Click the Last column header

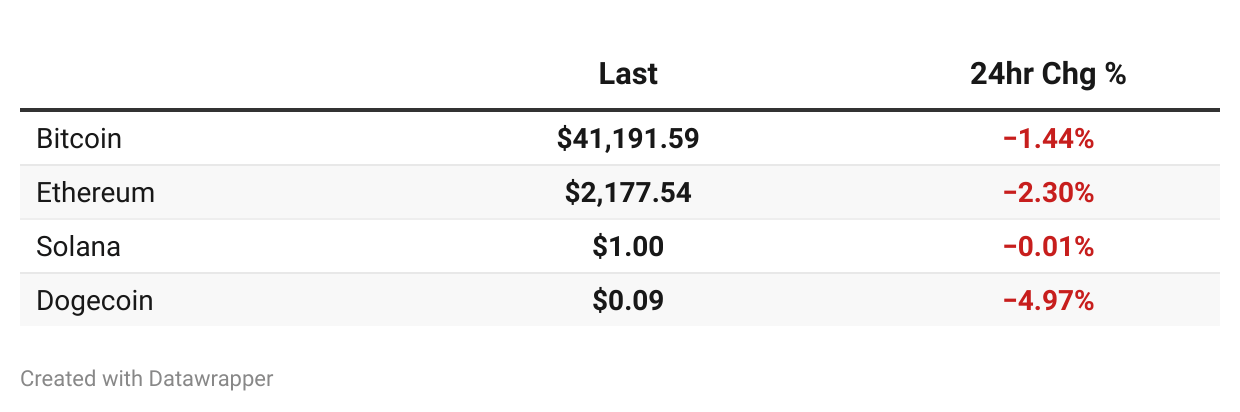[x=628, y=74]
